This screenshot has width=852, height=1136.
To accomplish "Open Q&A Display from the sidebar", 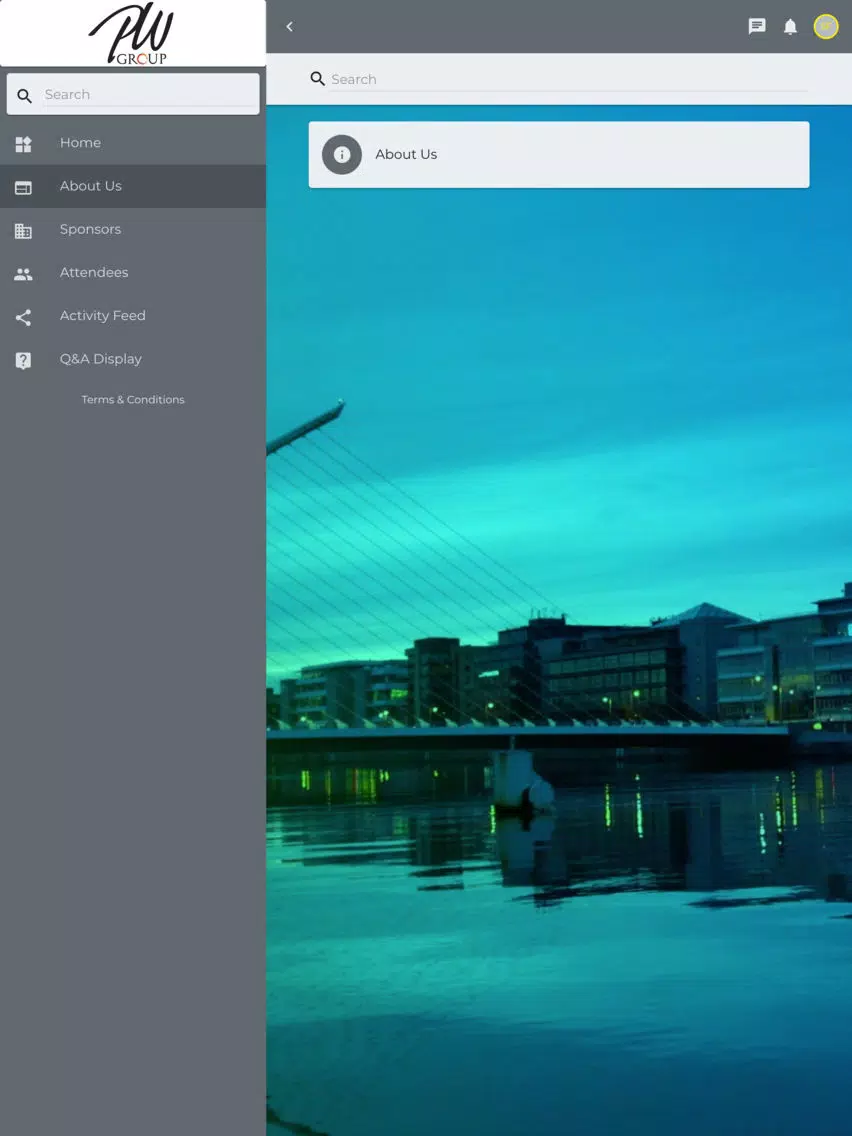I will tap(133, 359).
